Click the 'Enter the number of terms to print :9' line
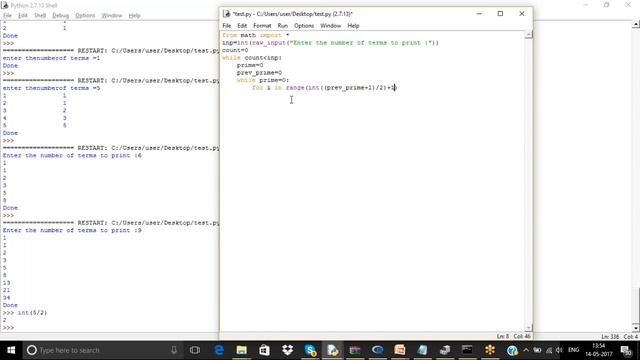The image size is (640, 360). click(72, 230)
